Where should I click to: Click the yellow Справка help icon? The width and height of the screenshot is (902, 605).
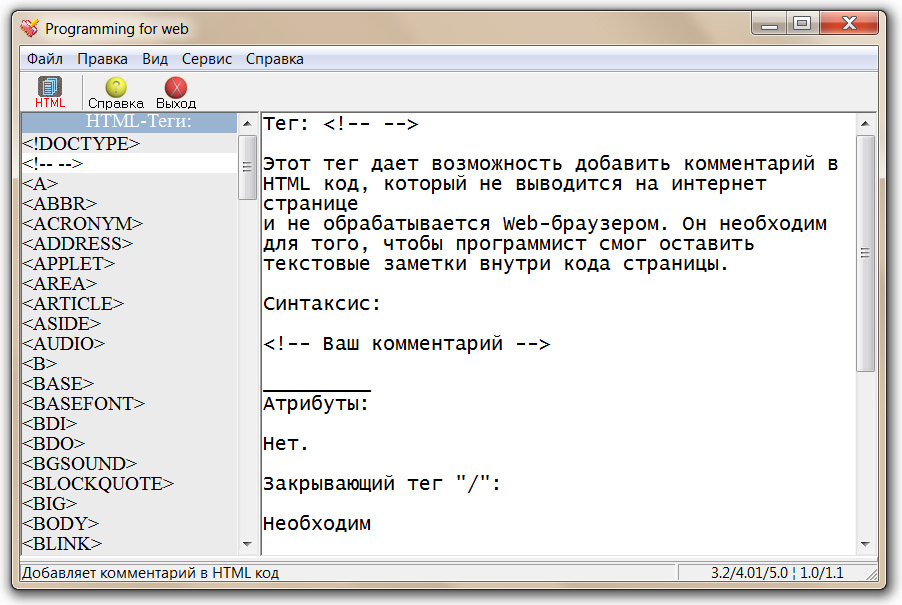[x=116, y=92]
